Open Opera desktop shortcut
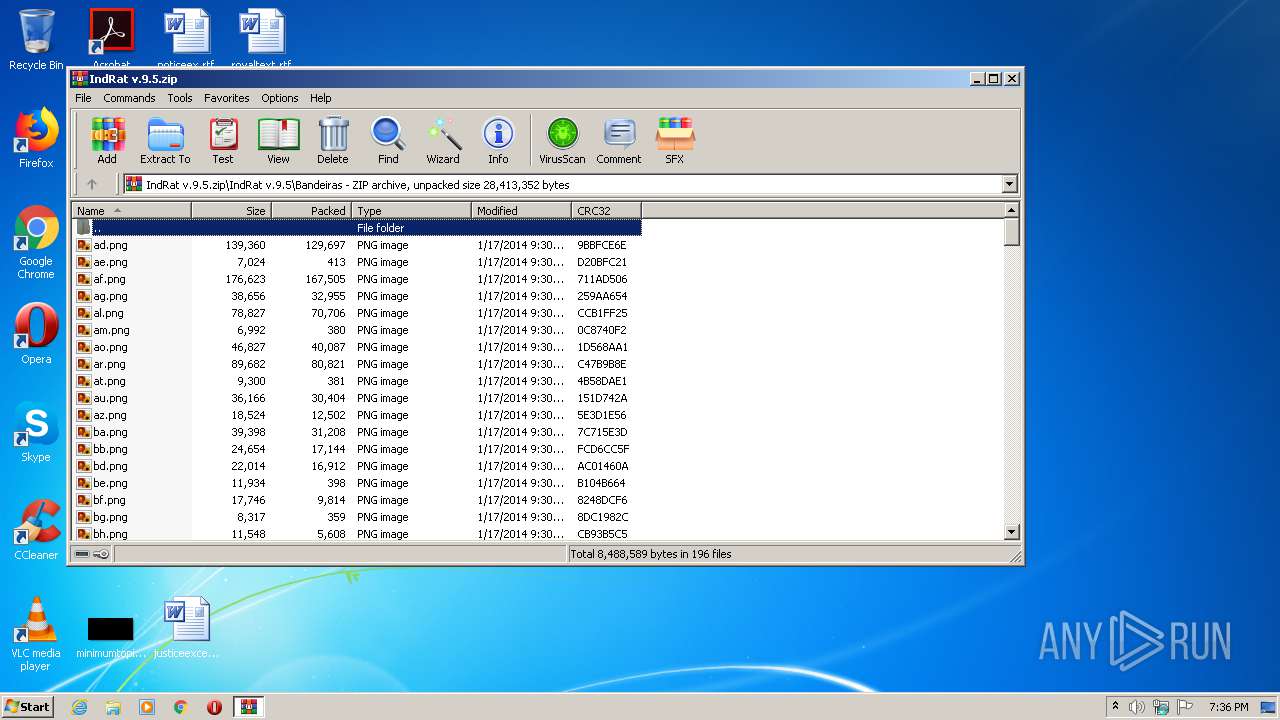Viewport: 1280px width, 720px height. pyautogui.click(x=36, y=334)
